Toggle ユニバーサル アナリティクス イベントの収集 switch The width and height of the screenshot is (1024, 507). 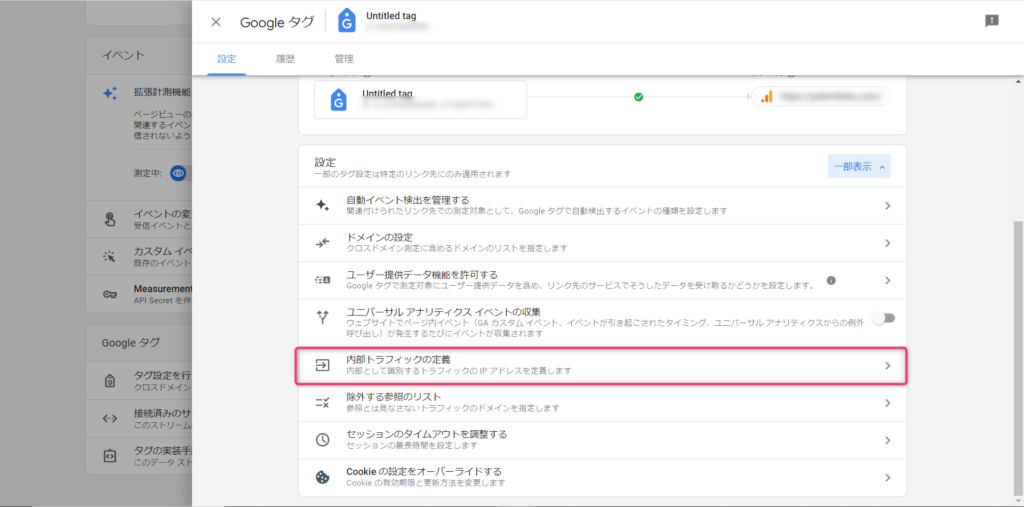click(x=884, y=318)
